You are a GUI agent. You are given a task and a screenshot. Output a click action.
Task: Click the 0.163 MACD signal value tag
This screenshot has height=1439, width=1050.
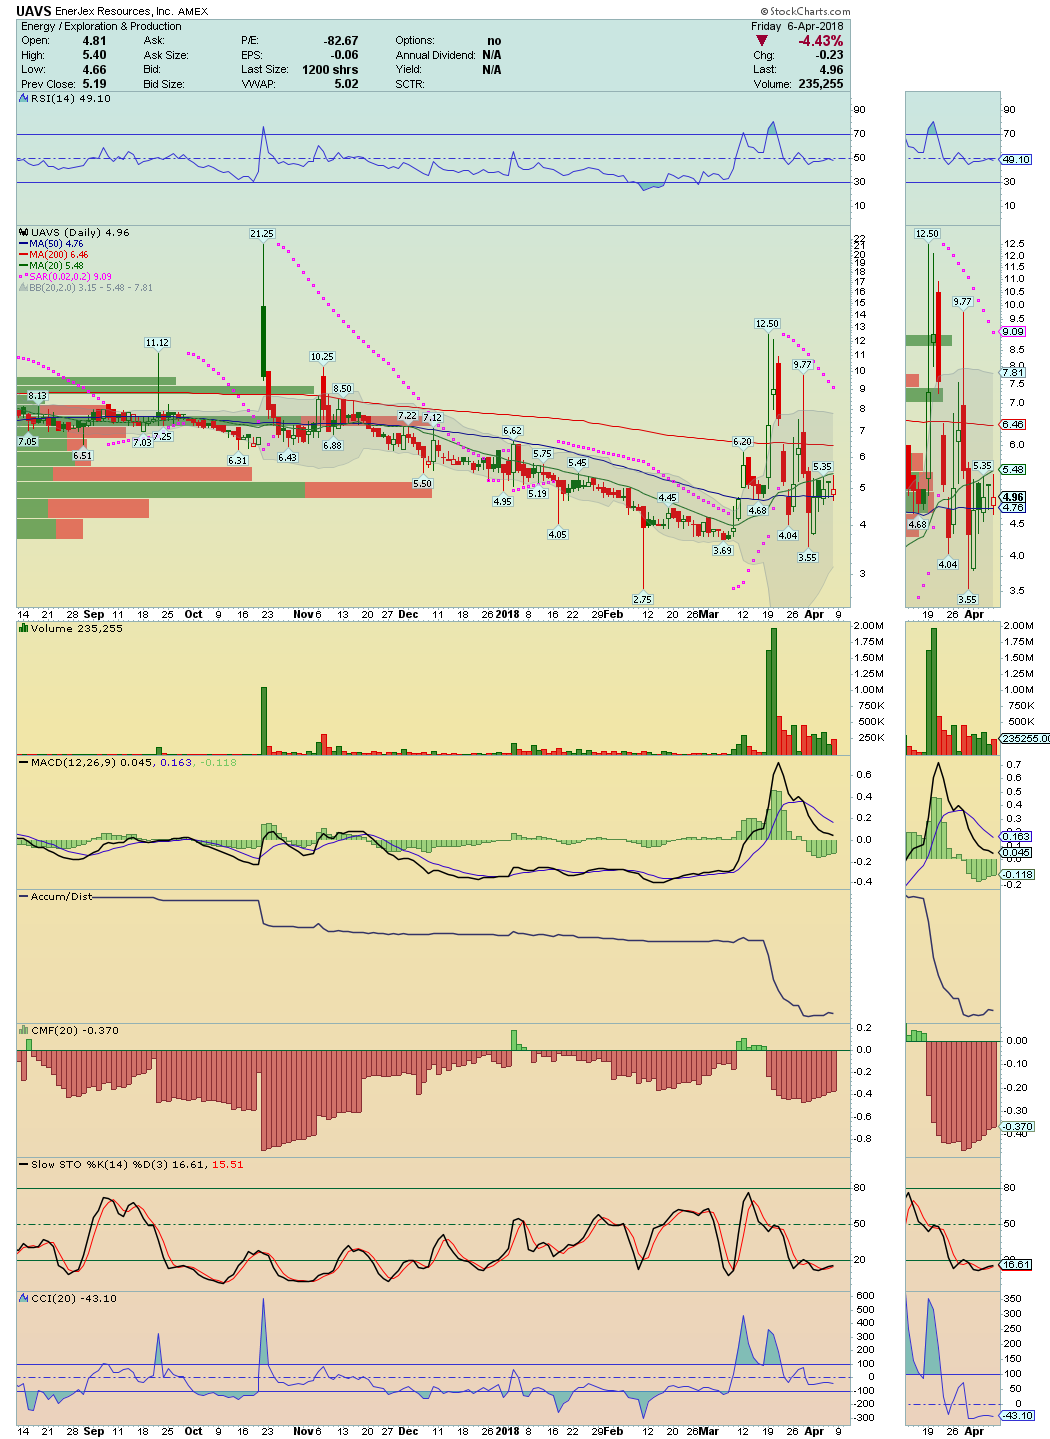1016,837
